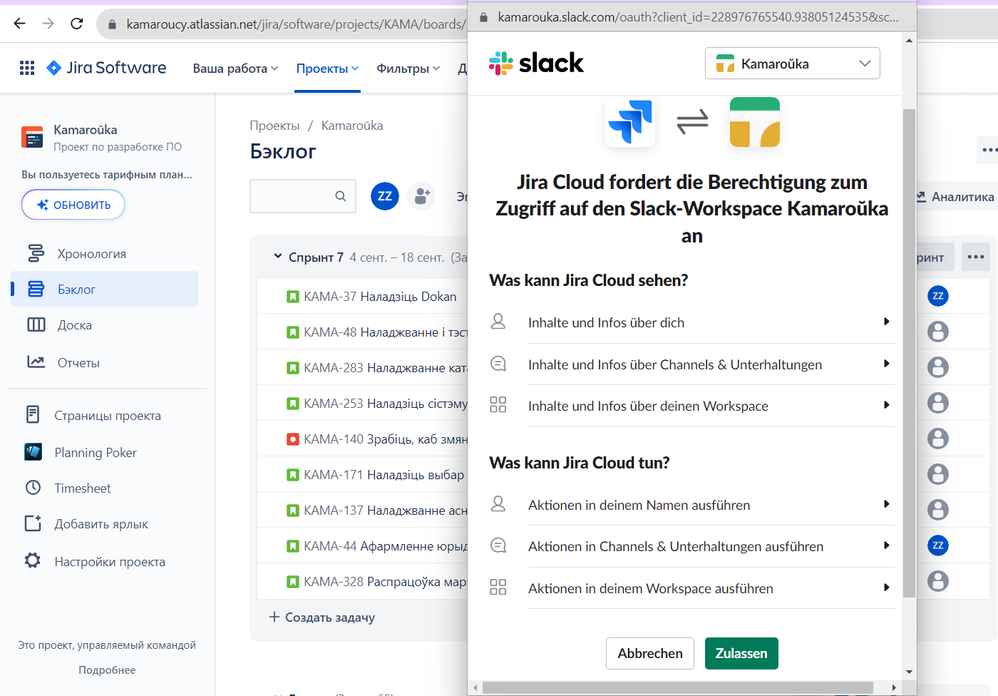Click the Slack logo in the popup
This screenshot has height=696, width=998.
[536, 63]
